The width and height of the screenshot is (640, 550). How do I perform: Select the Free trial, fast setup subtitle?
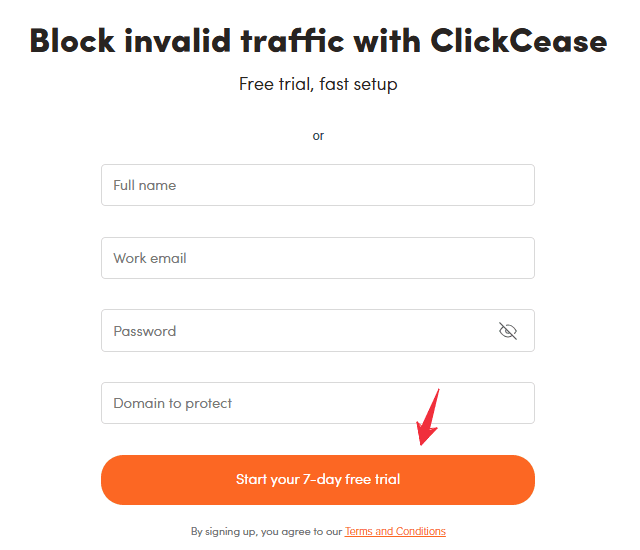point(318,84)
